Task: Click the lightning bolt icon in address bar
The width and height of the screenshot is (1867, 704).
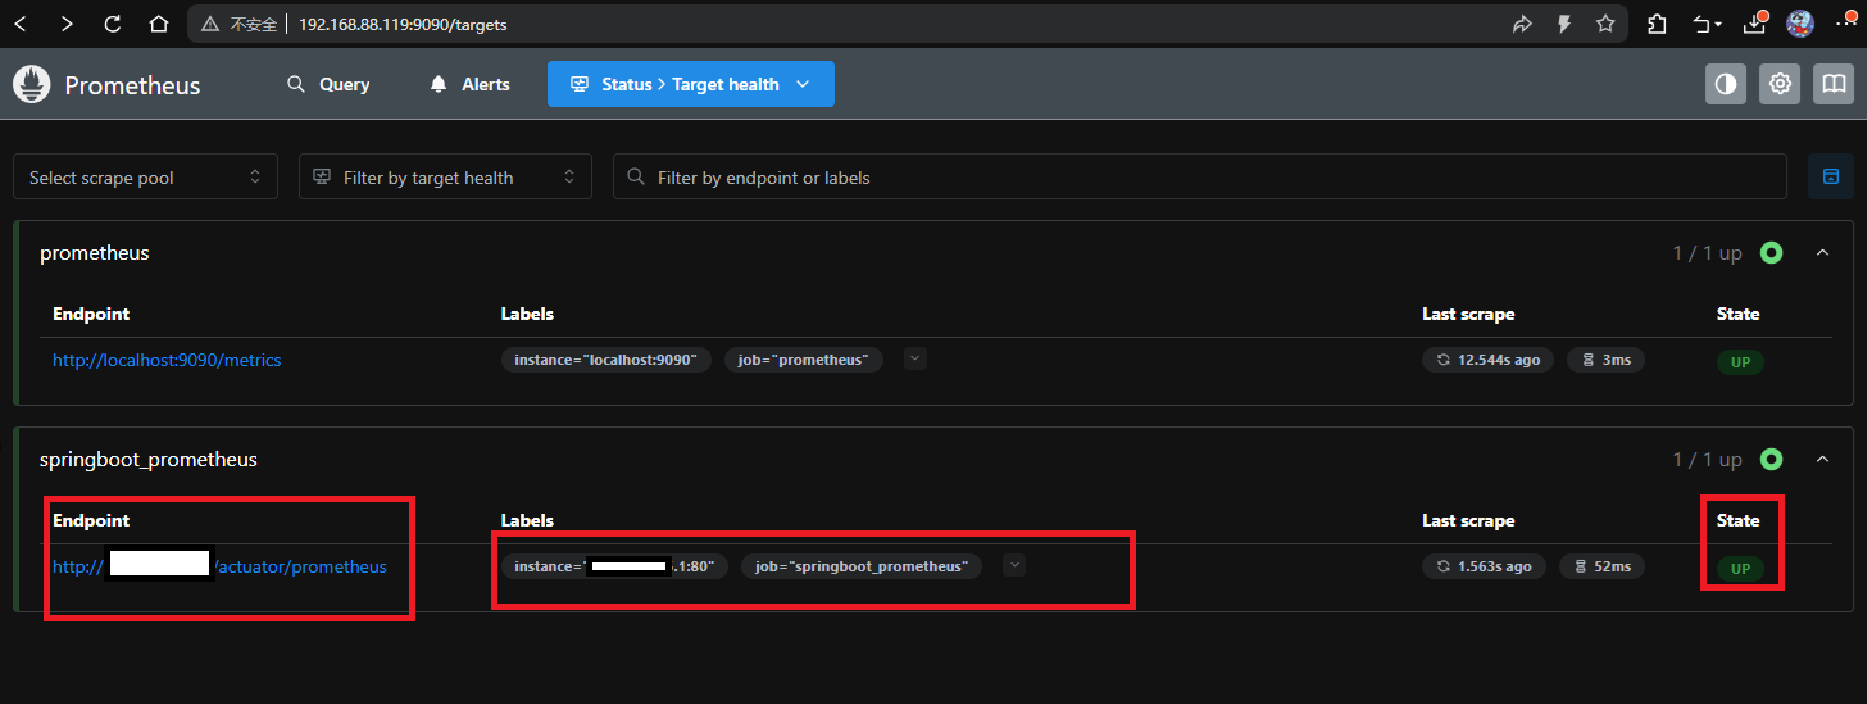Action: [1564, 24]
